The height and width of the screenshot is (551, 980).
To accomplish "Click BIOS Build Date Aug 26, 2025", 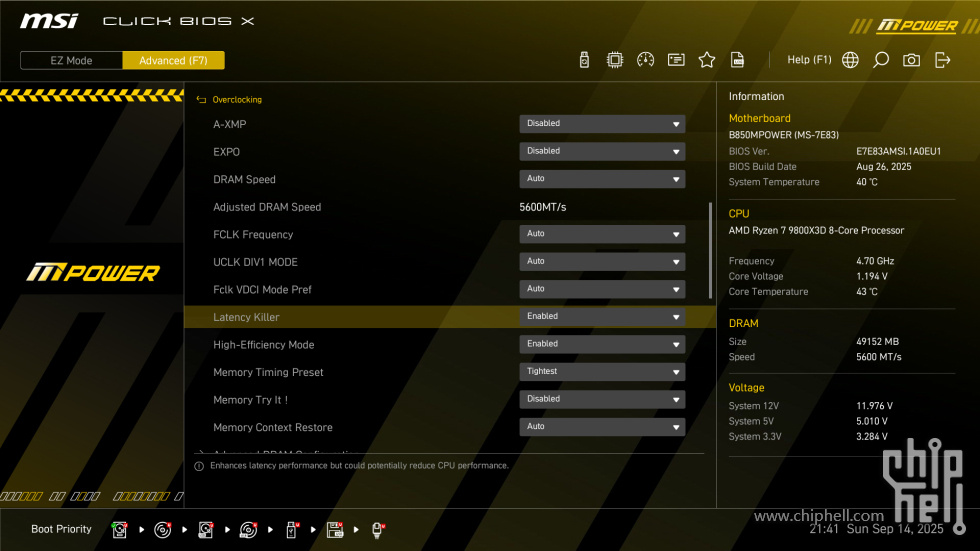I will [x=883, y=167].
